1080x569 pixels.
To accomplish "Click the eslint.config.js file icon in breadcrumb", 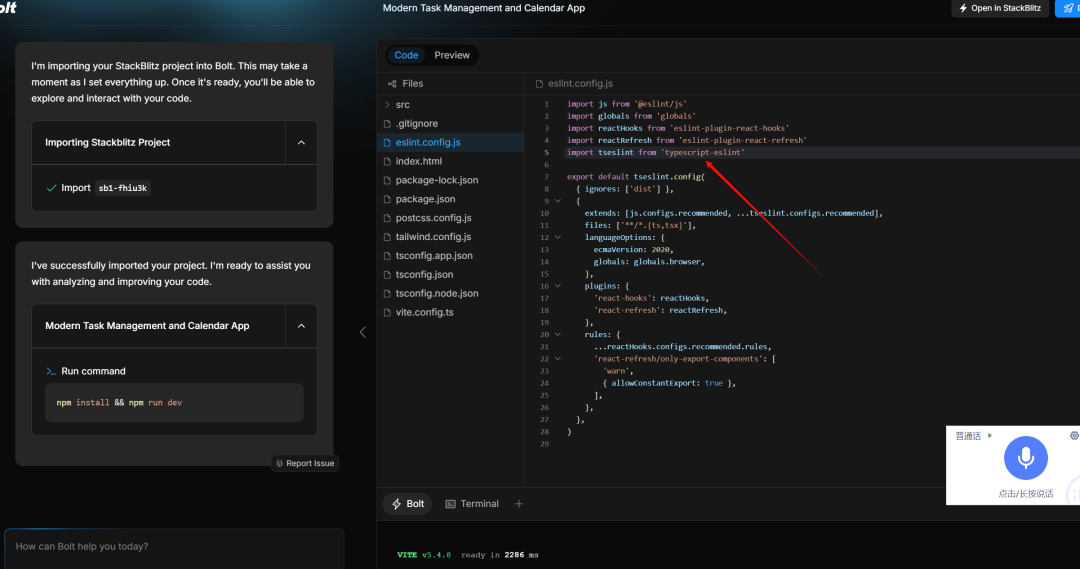I will tap(539, 83).
